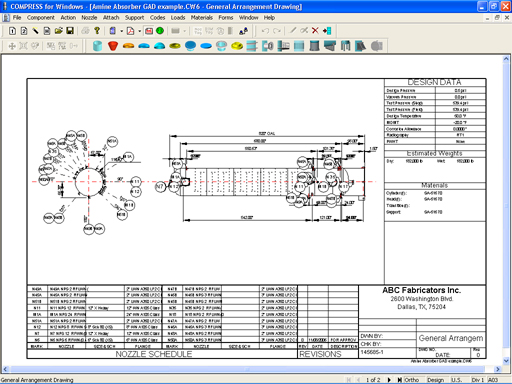The height and width of the screenshot is (384, 512).
Task: Open dropdown arrow next to PDF icon
Action: (x=140, y=31)
